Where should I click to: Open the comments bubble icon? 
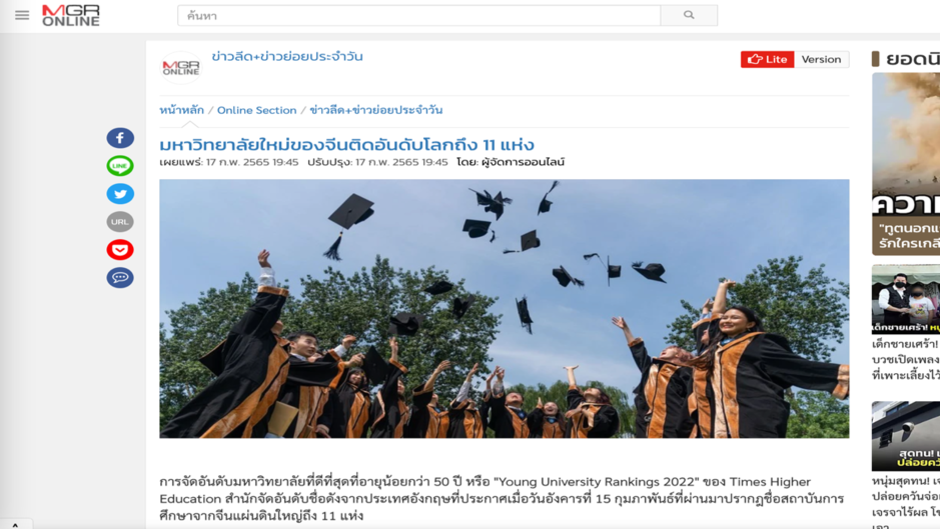coord(120,278)
